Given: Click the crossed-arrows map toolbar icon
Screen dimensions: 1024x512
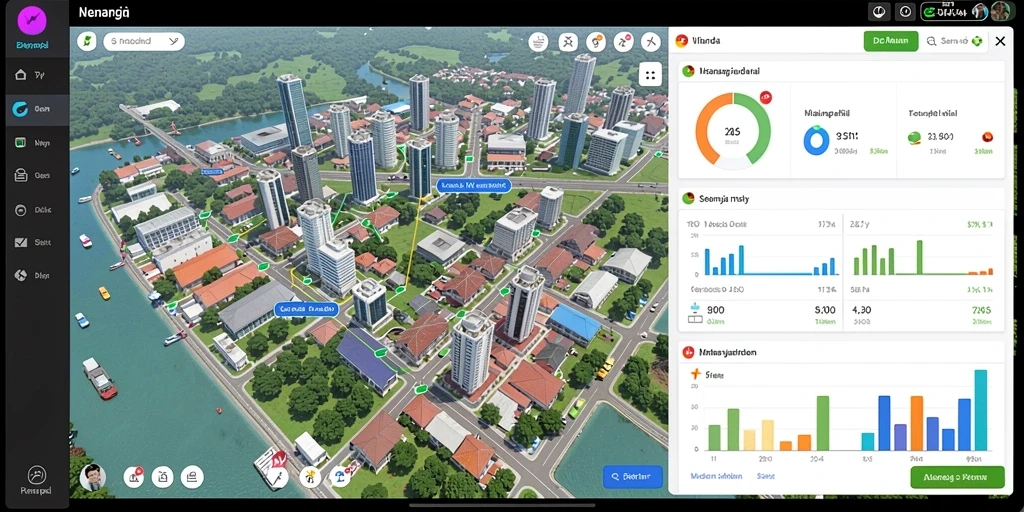Looking at the screenshot, I should (x=568, y=42).
